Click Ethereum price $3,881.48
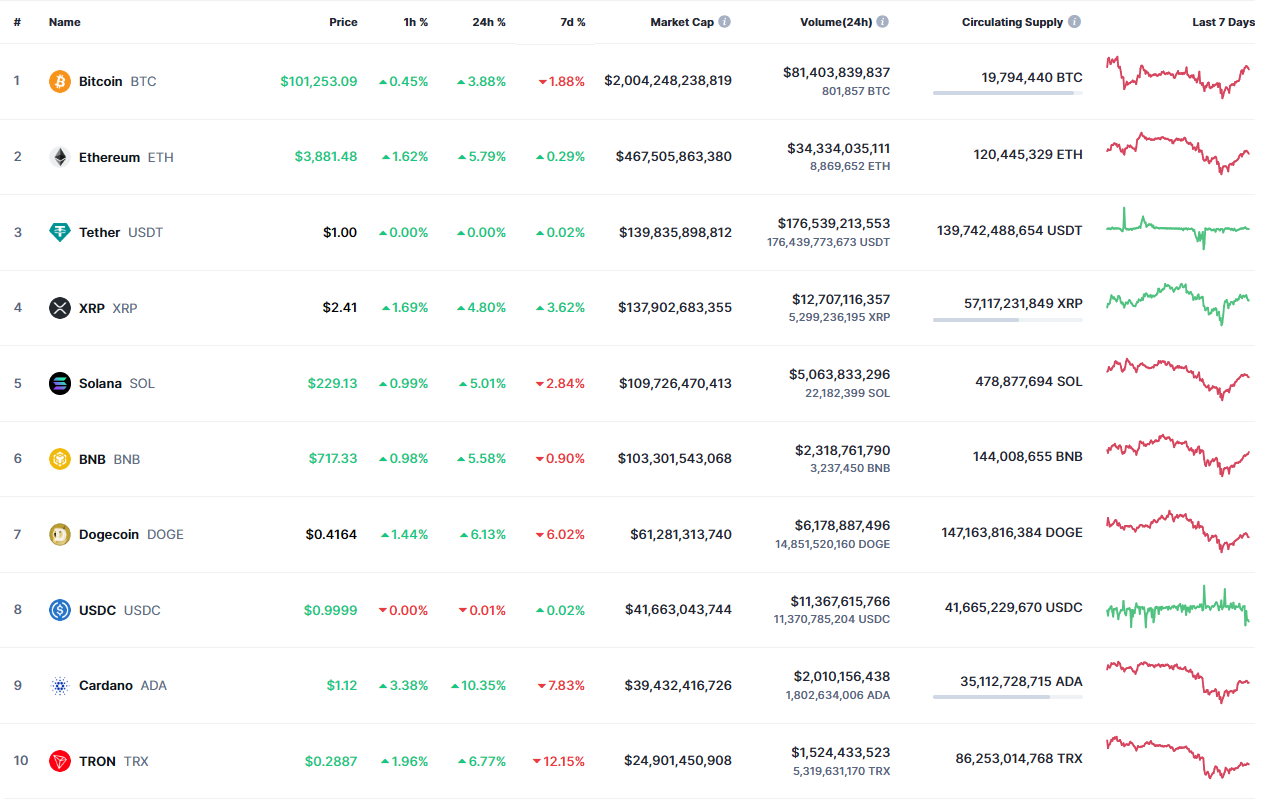The width and height of the screenshot is (1266, 802). tap(325, 157)
